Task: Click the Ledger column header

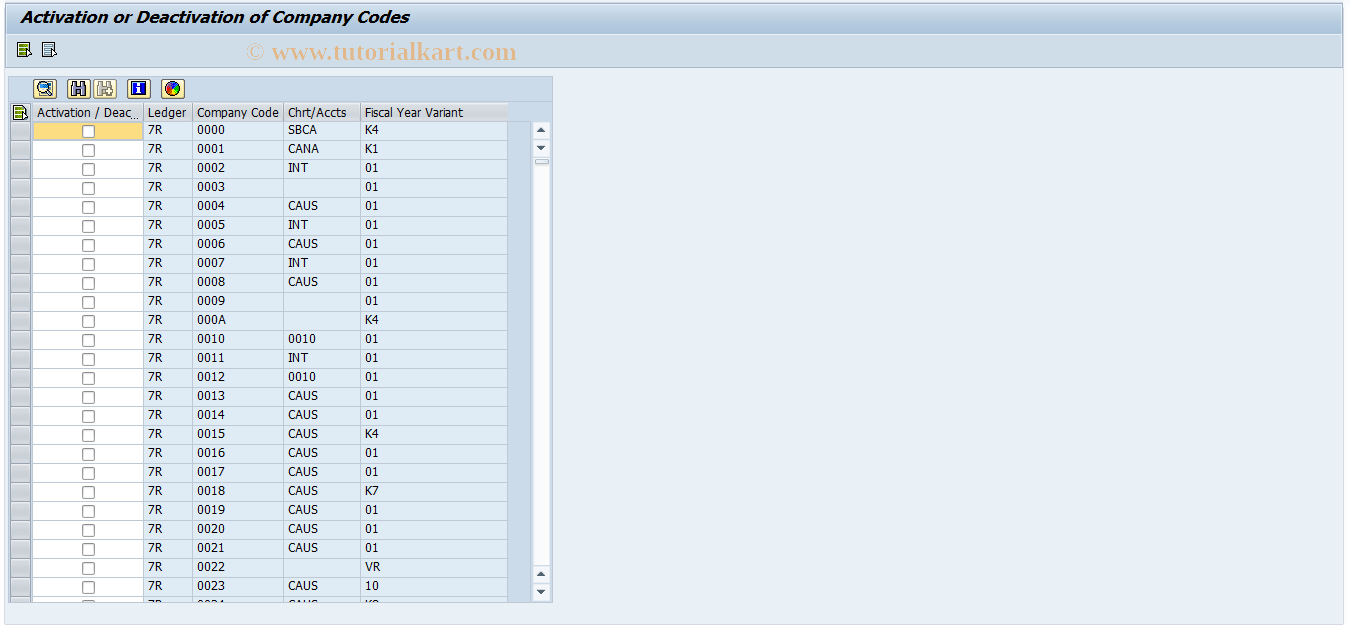Action: point(168,113)
